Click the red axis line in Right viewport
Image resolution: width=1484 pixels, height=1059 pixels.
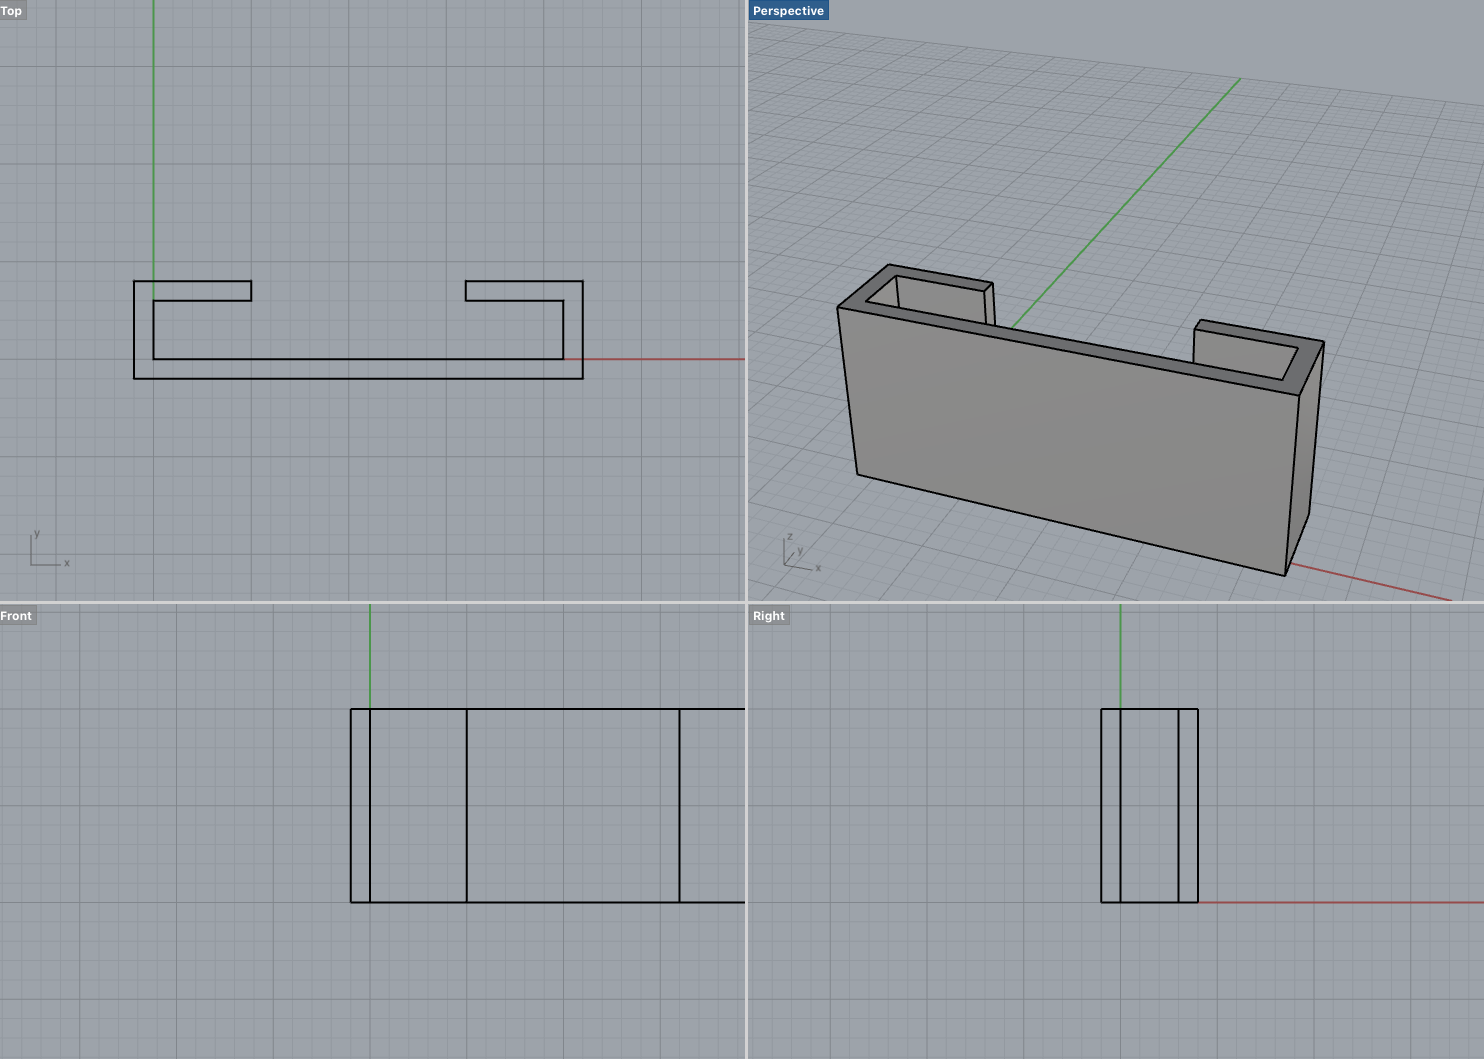click(x=1340, y=902)
